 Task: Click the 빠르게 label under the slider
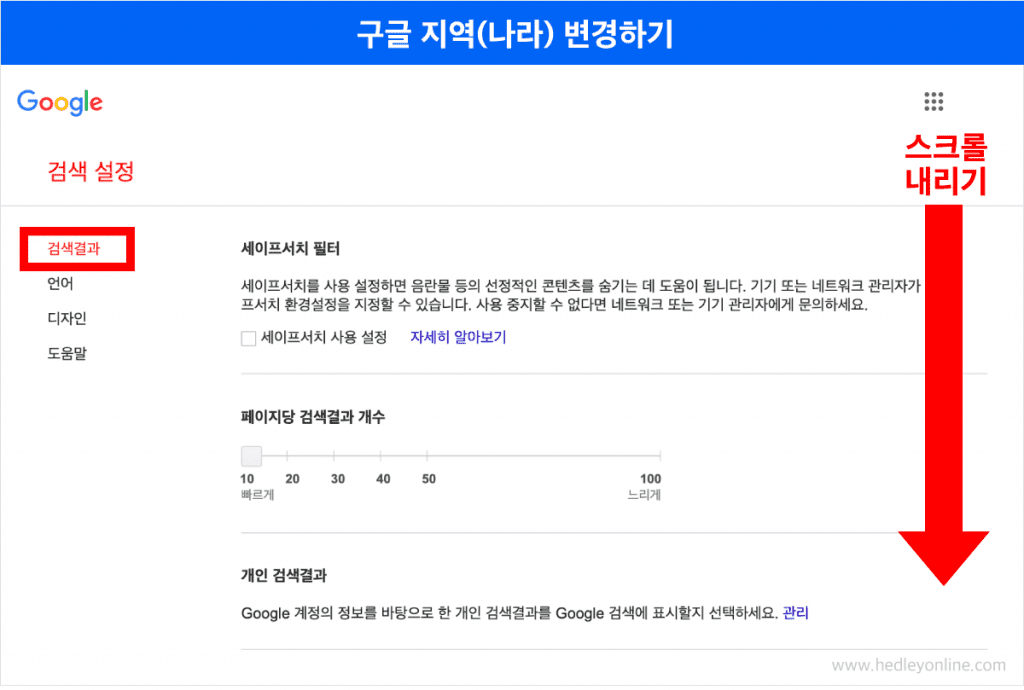[x=257, y=495]
